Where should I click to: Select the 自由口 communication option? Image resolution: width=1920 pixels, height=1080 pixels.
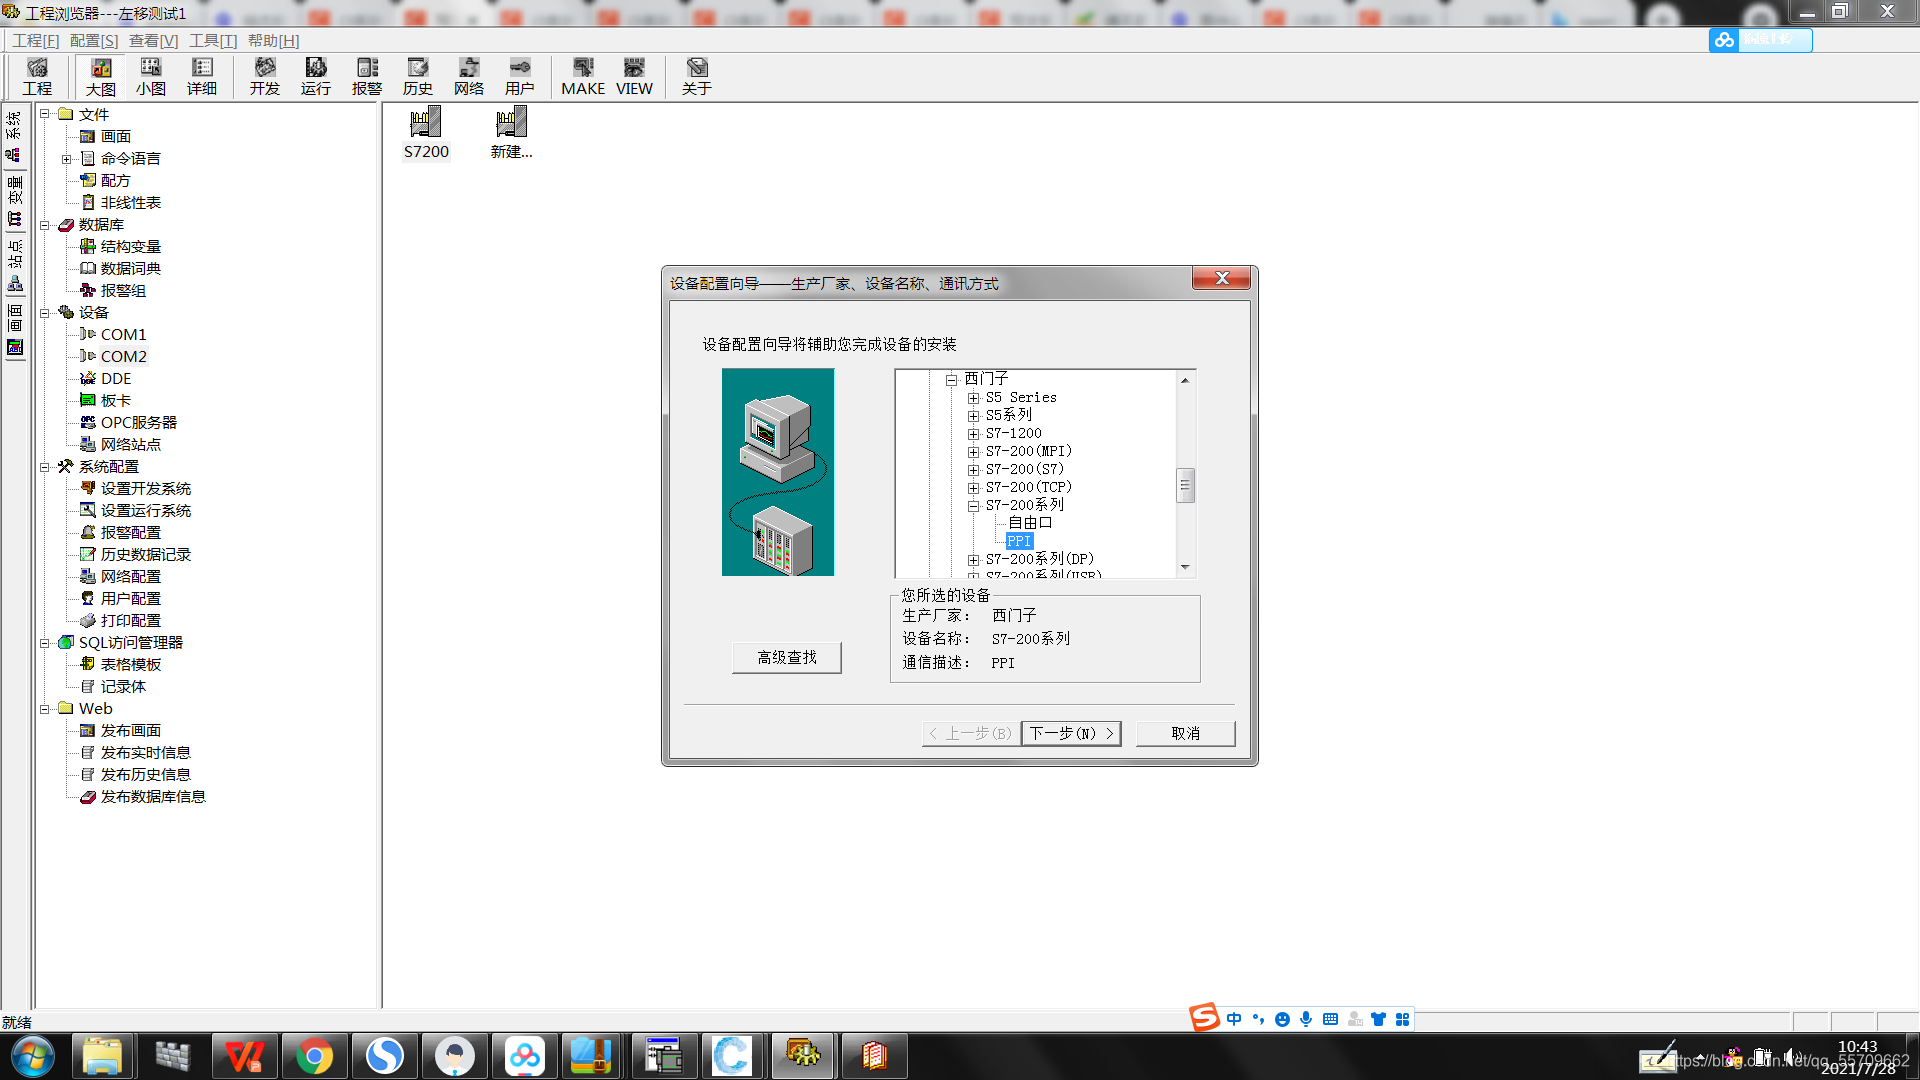[1029, 523]
